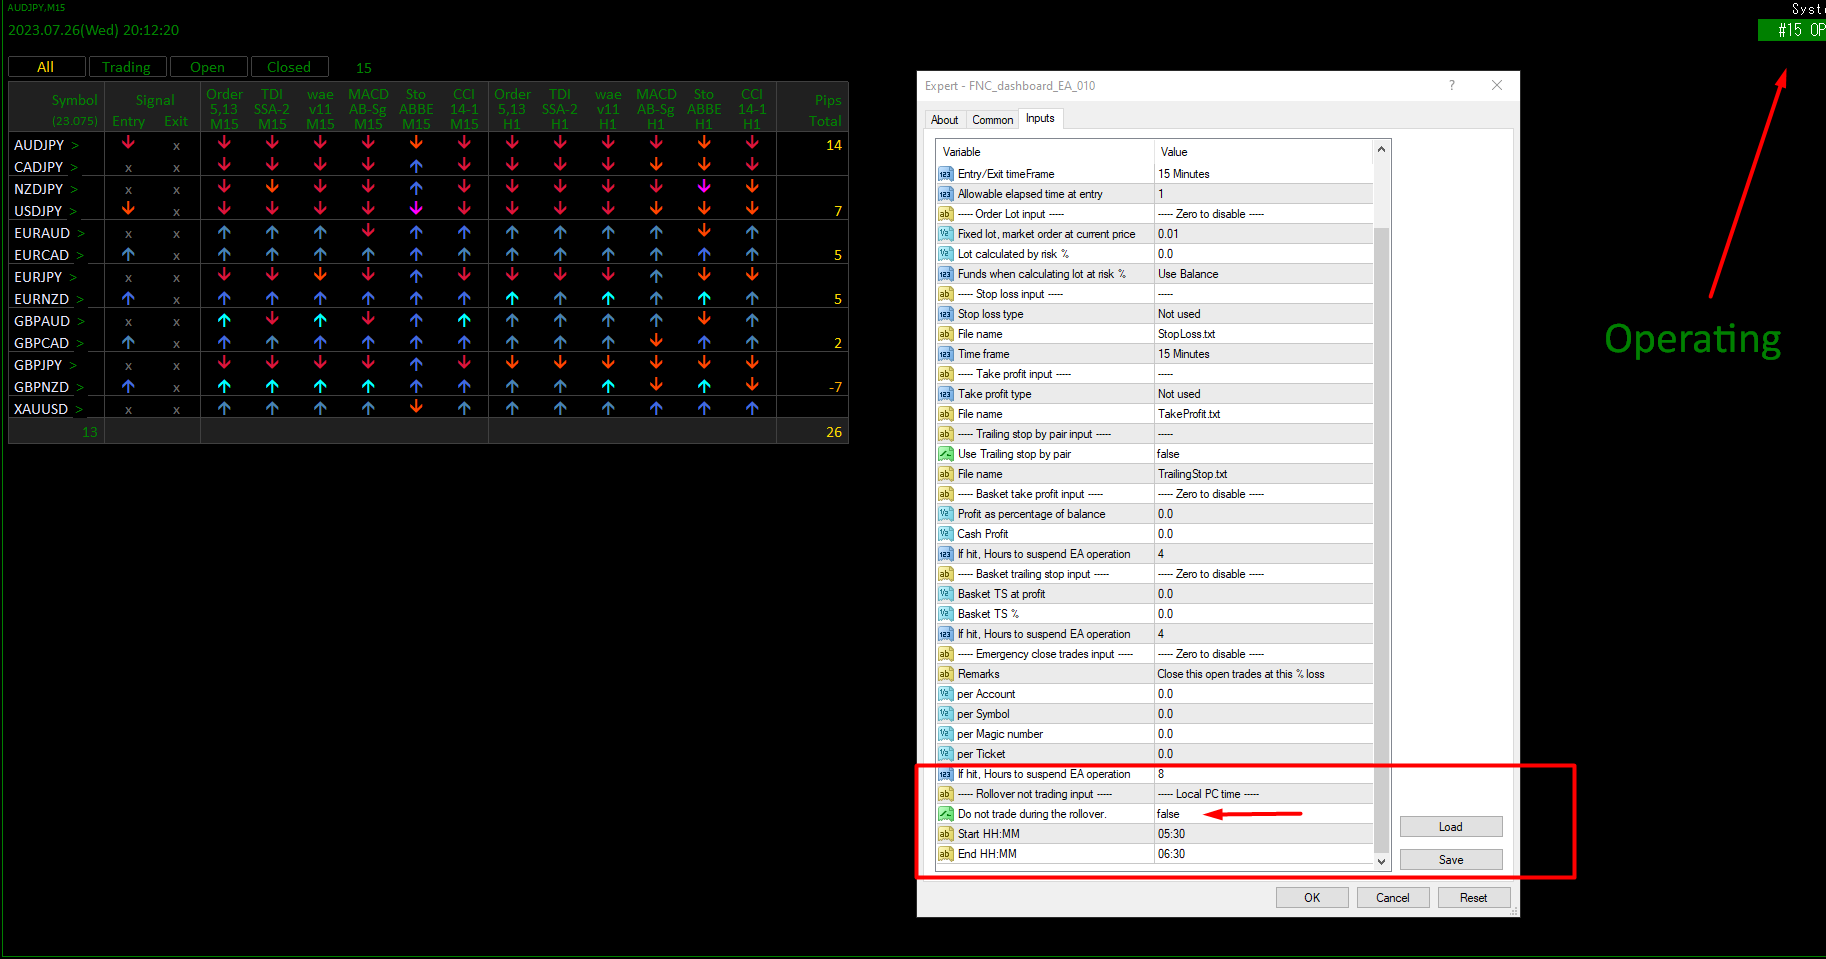1826x959 pixels.
Task: Expand the CADJPY row chevron
Action: click(75, 168)
